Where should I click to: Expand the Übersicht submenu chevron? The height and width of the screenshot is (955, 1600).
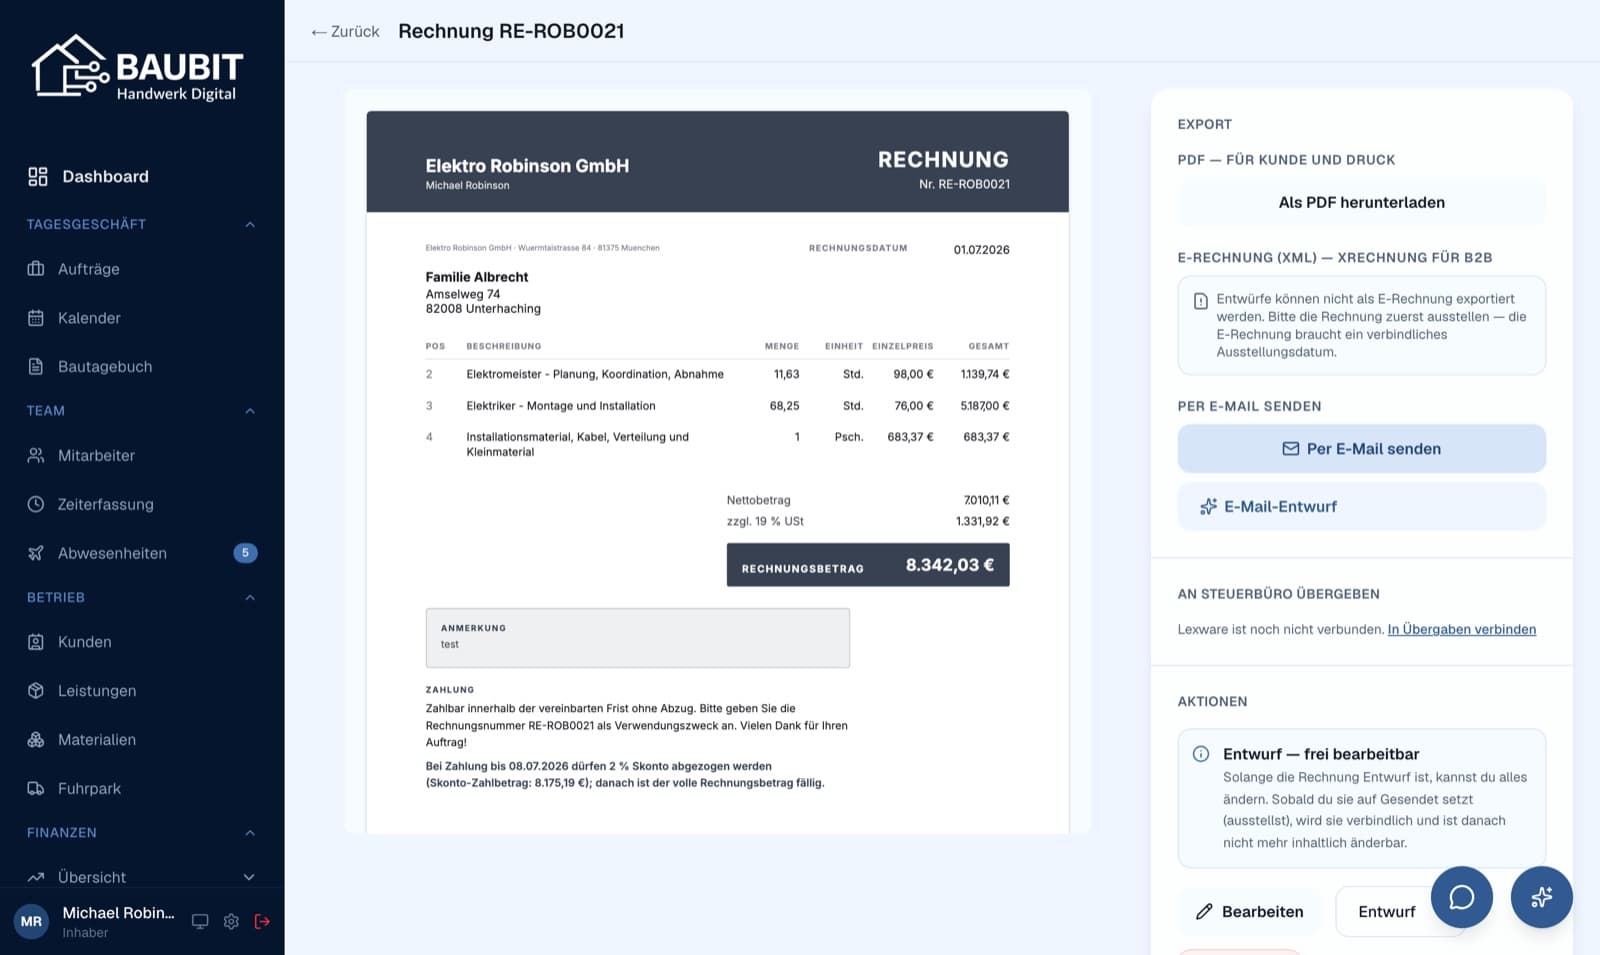tap(249, 877)
